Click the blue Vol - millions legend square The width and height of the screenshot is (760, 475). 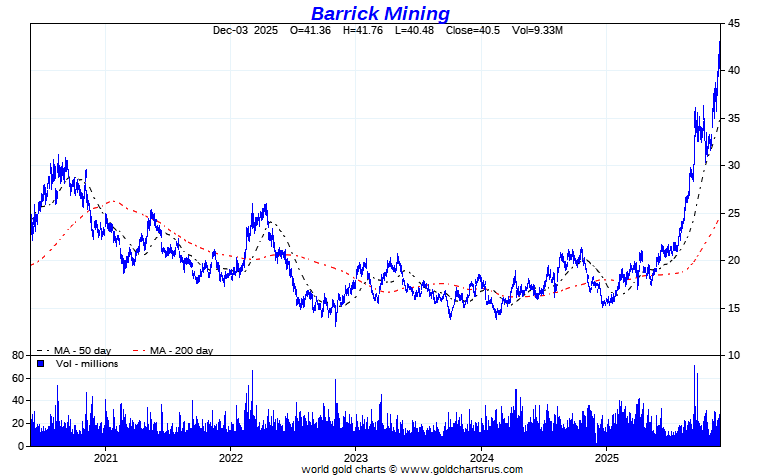41,364
